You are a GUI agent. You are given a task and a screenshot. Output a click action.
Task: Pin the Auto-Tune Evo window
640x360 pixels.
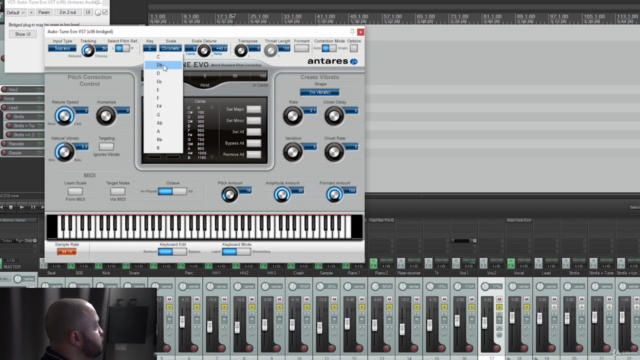(352, 32)
